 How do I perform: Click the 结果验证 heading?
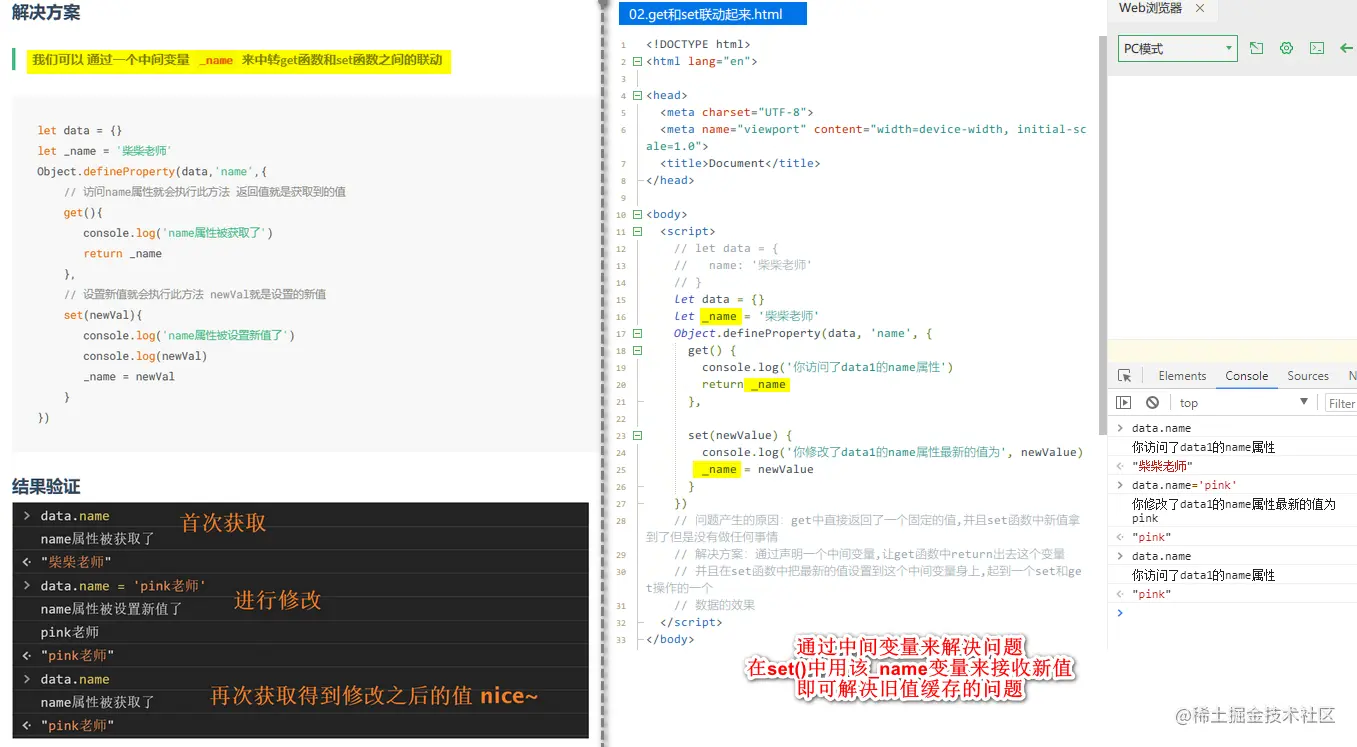(46, 487)
